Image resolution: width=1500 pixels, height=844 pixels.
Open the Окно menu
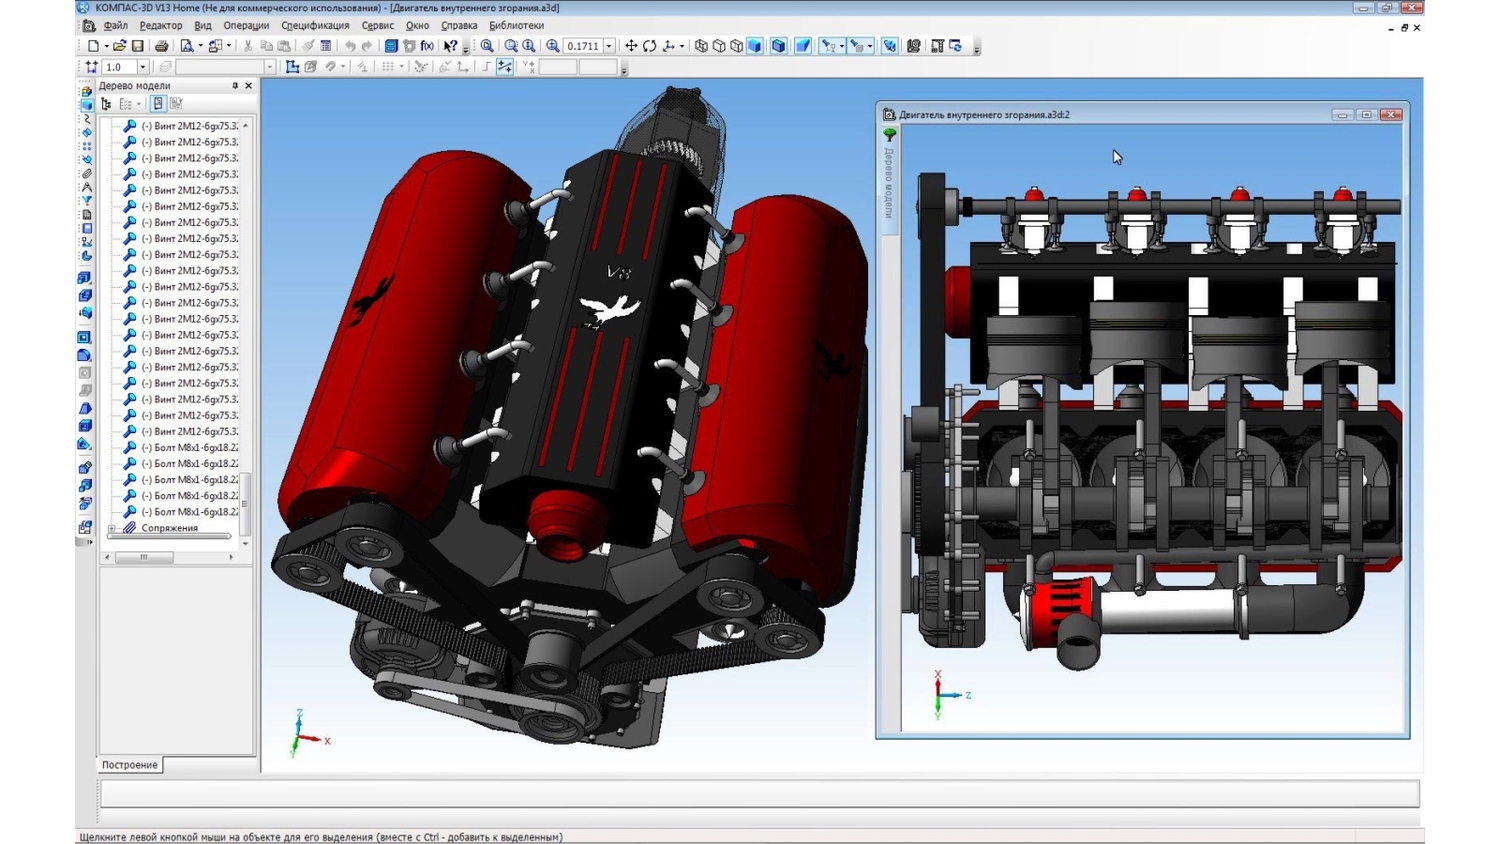coord(417,25)
